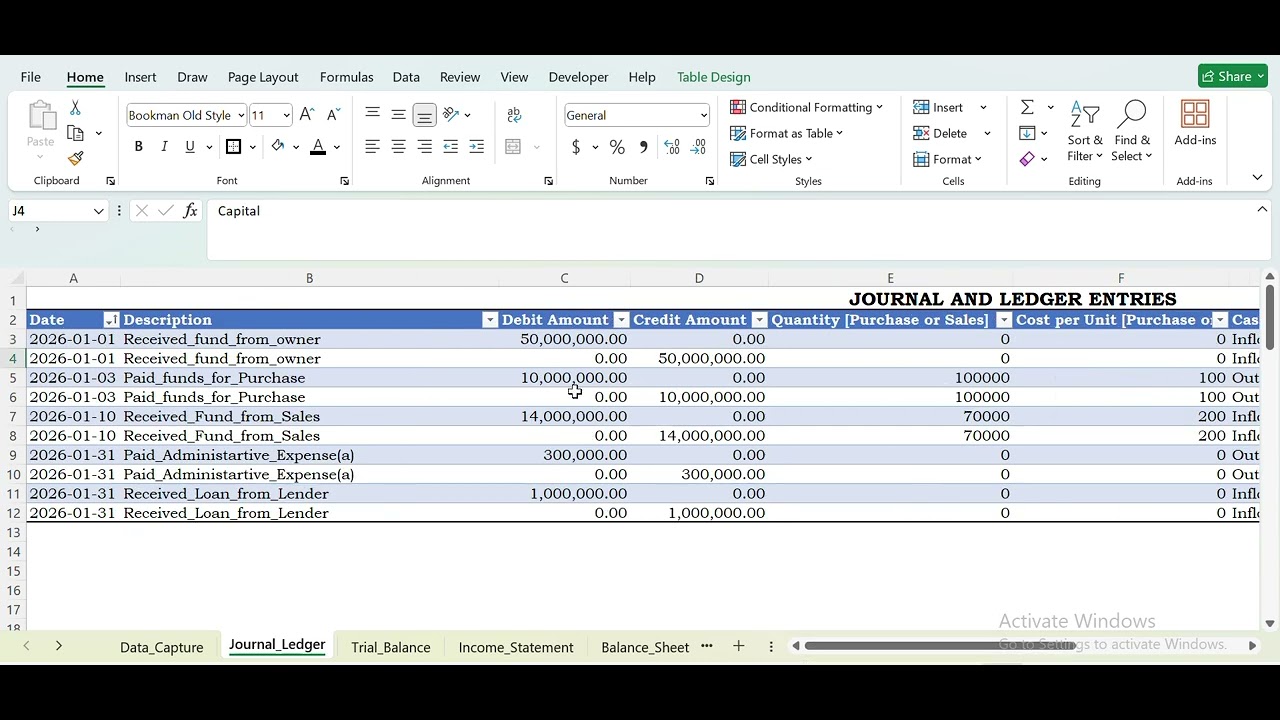Open the font name dropdown

click(x=240, y=115)
